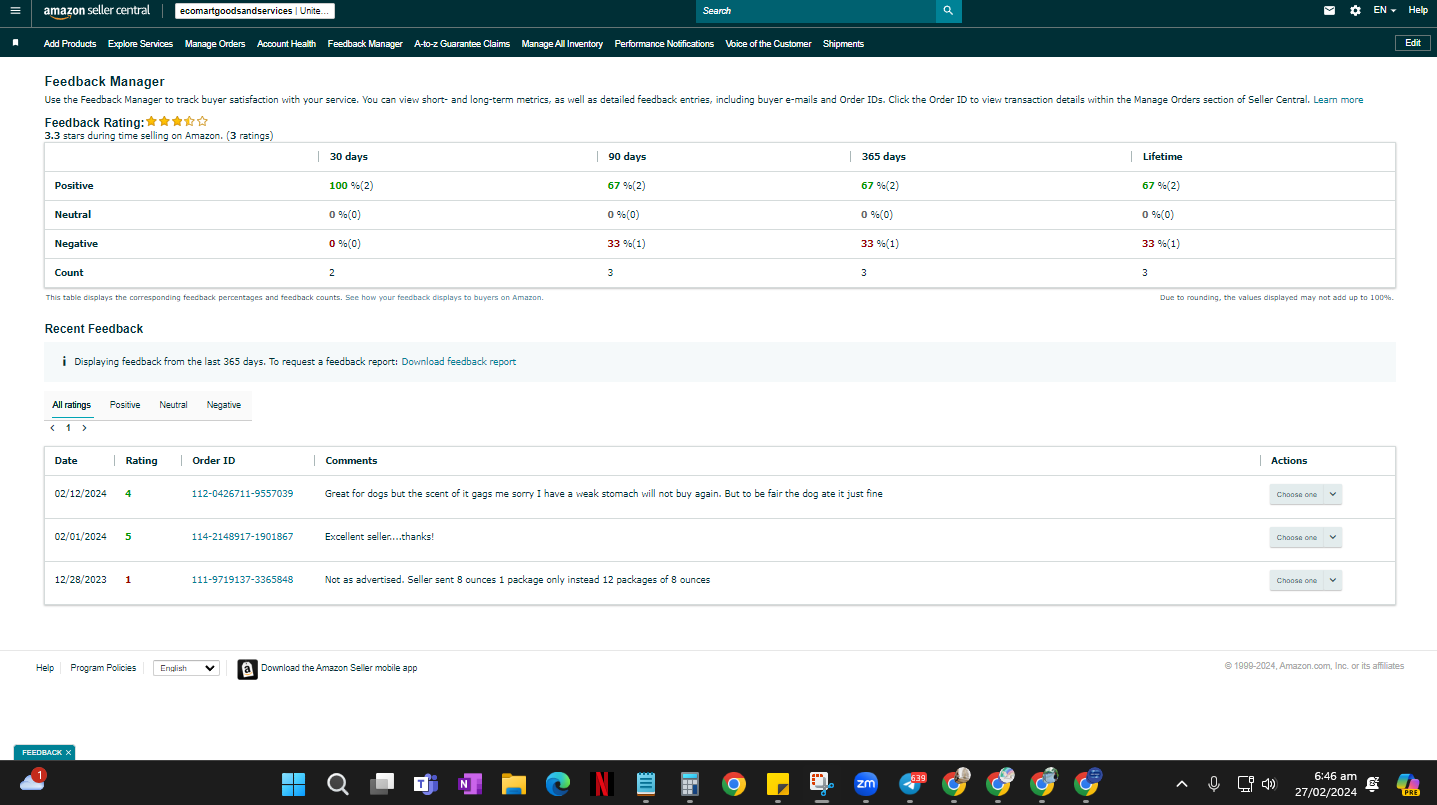
Task: Click Download feedback report link
Action: (459, 362)
